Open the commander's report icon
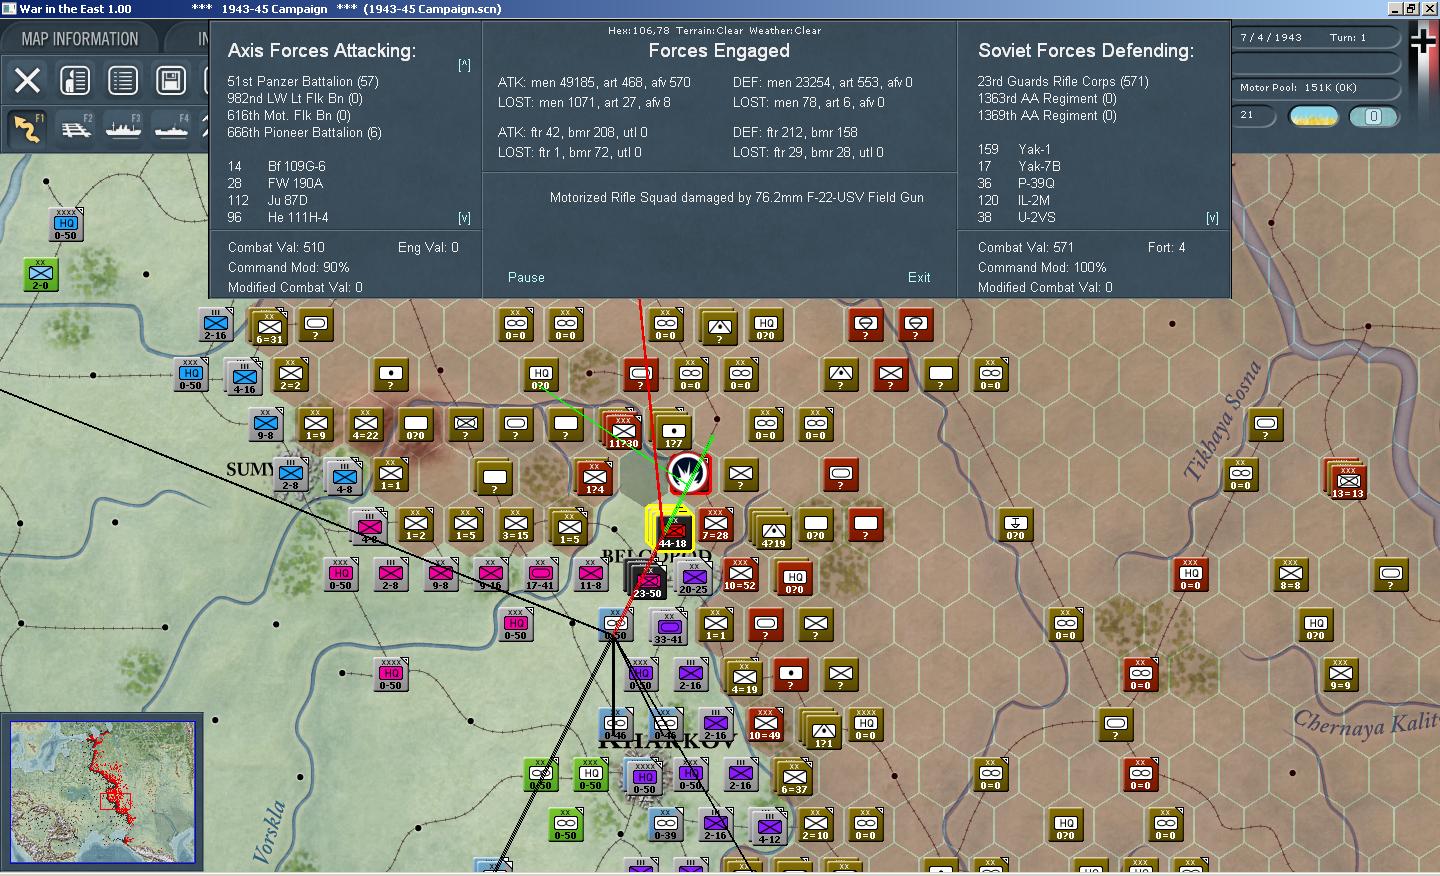Viewport: 1440px width, 876px height. click(x=75, y=80)
